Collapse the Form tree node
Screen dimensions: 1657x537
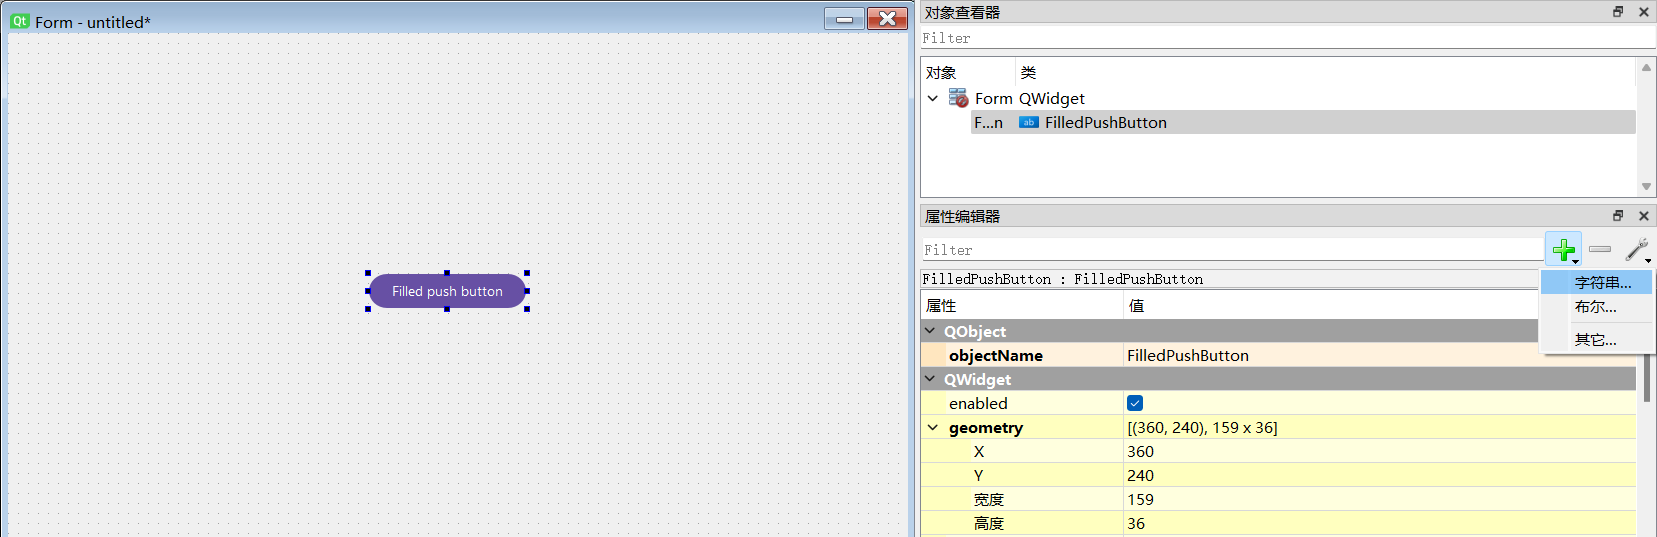(933, 98)
